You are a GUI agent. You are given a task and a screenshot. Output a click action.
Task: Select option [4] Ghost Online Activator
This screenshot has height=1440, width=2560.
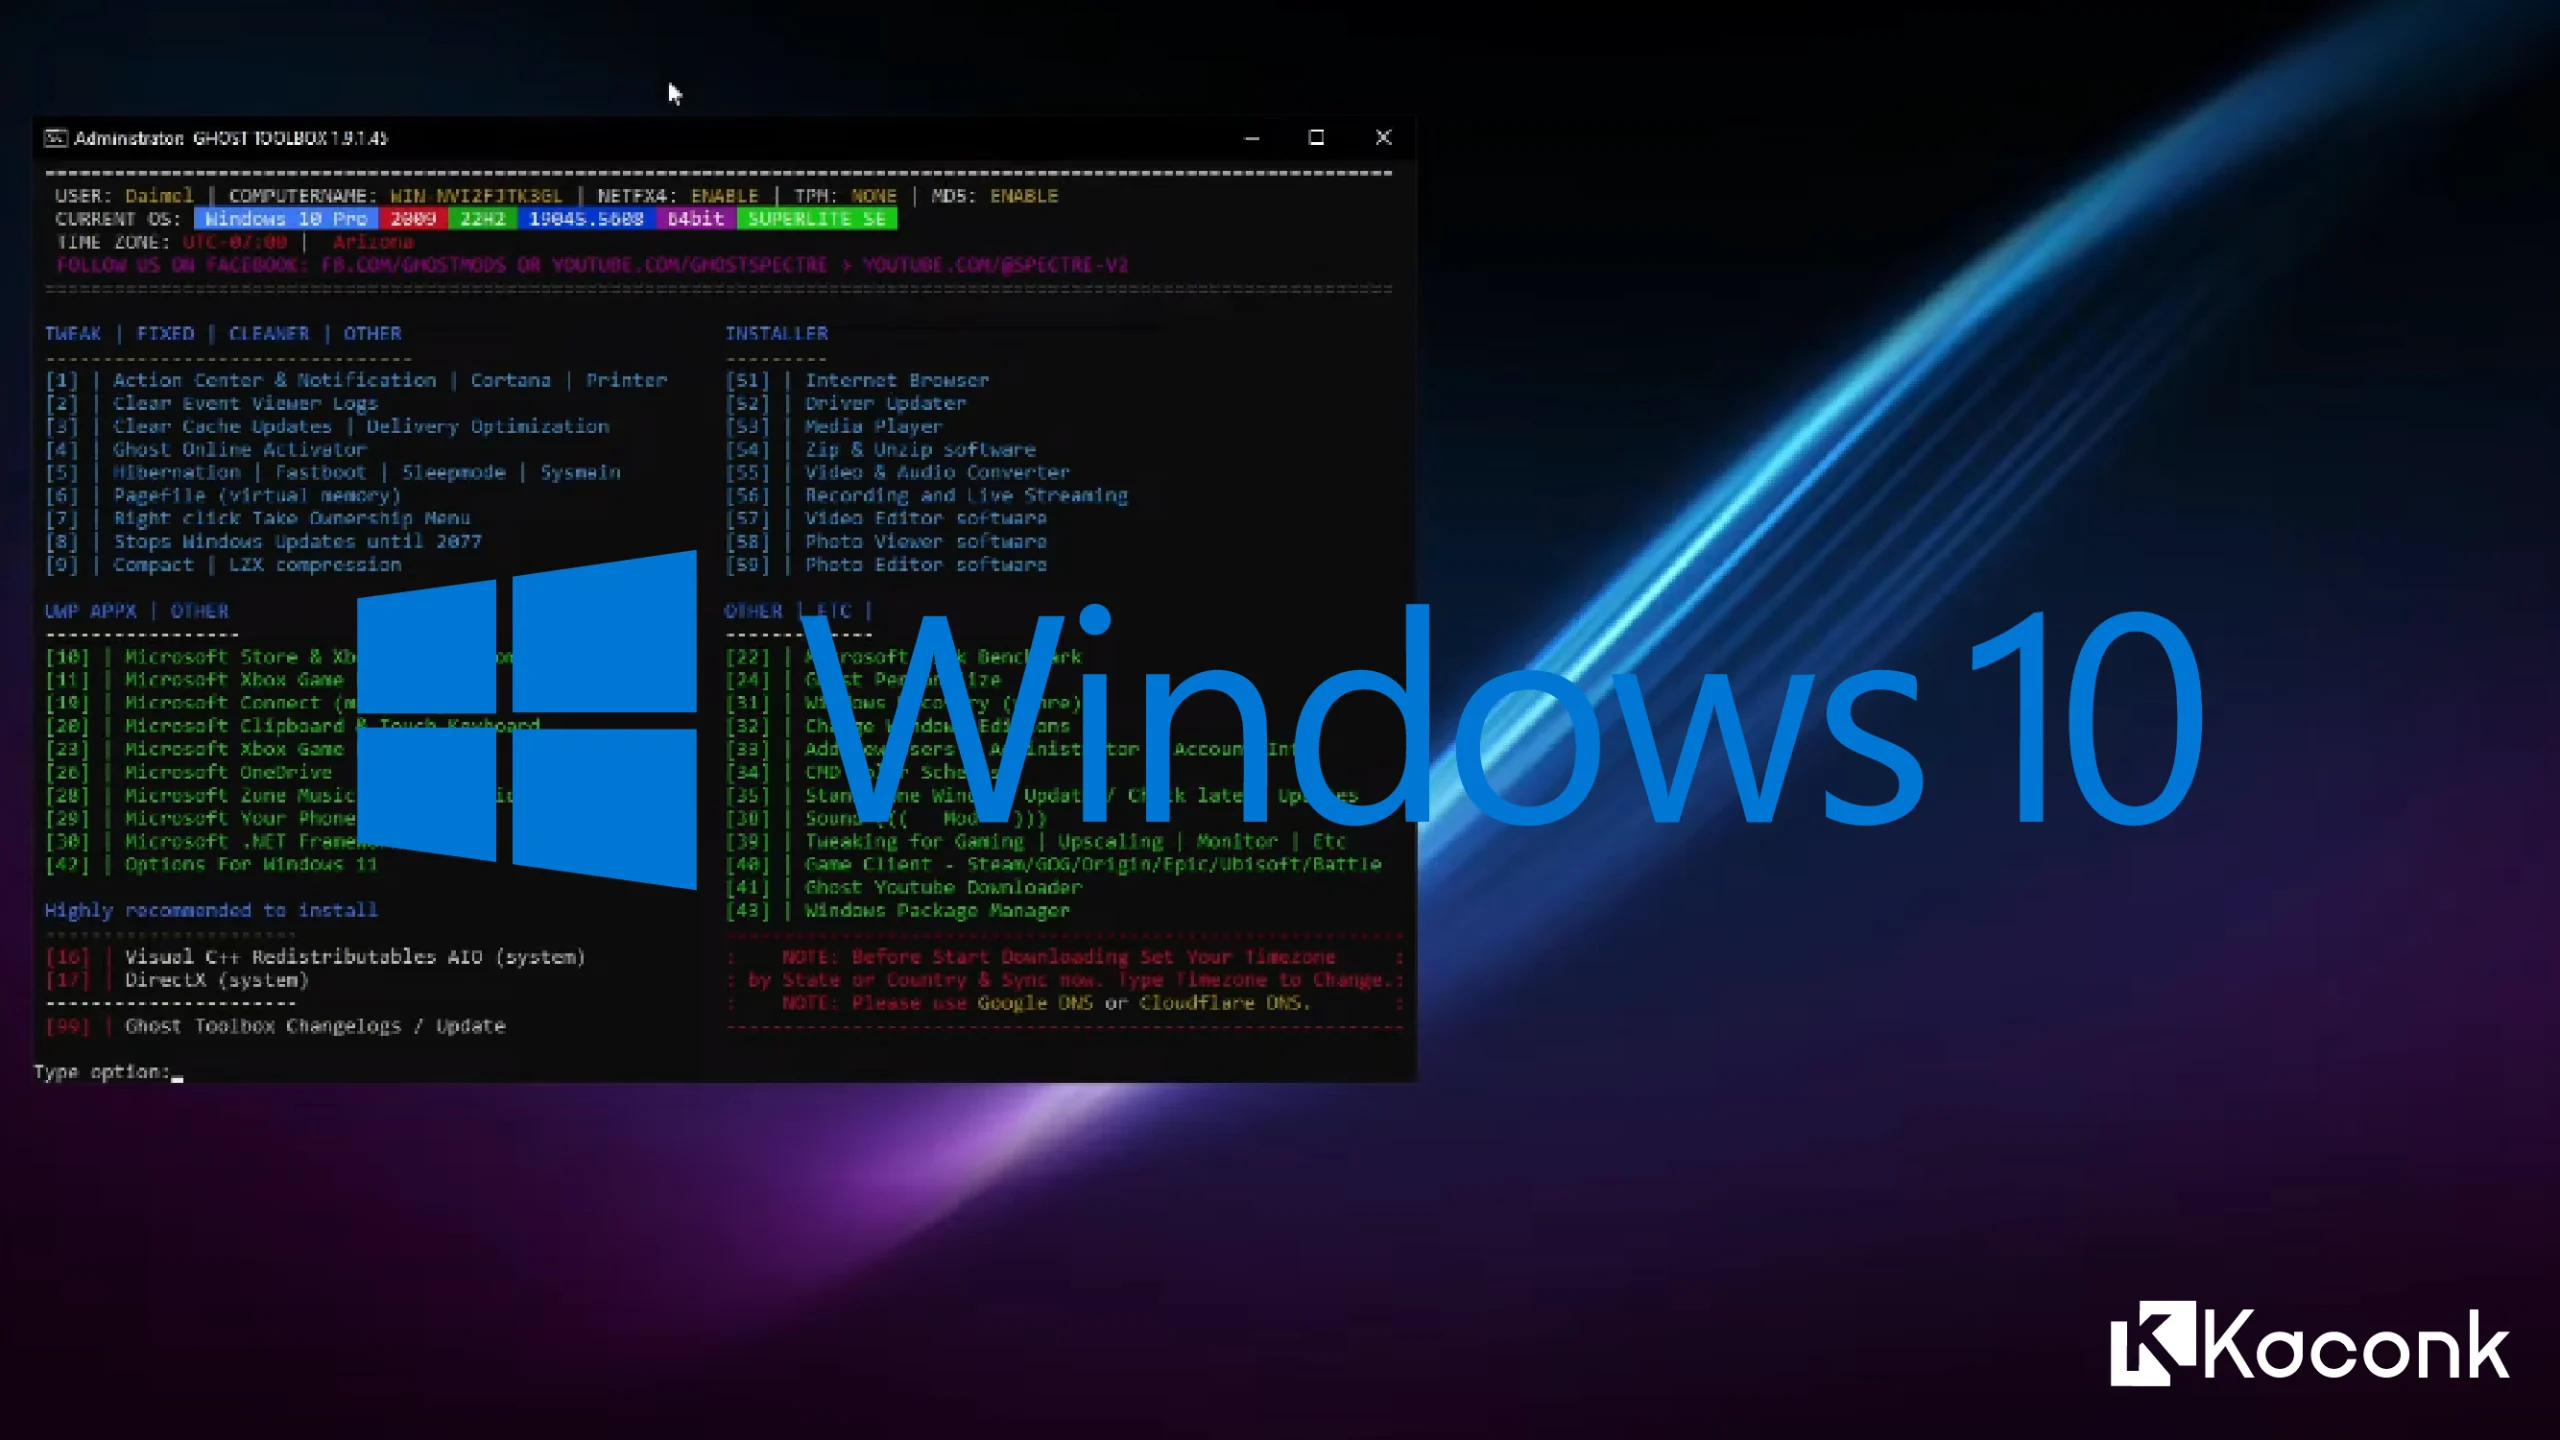pyautogui.click(x=240, y=449)
